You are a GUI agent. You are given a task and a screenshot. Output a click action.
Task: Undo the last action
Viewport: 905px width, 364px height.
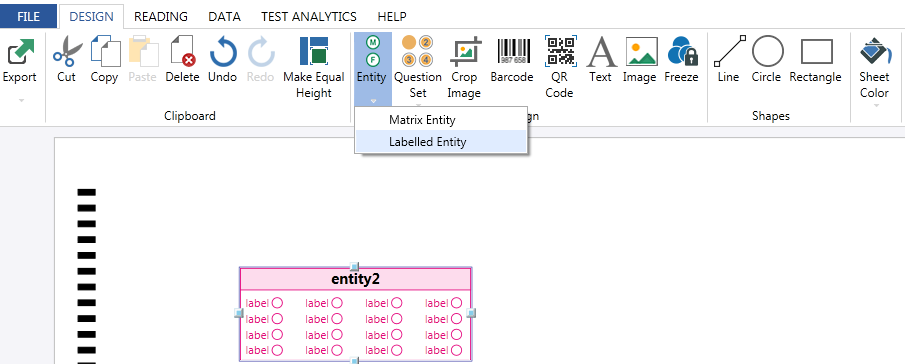point(222,51)
